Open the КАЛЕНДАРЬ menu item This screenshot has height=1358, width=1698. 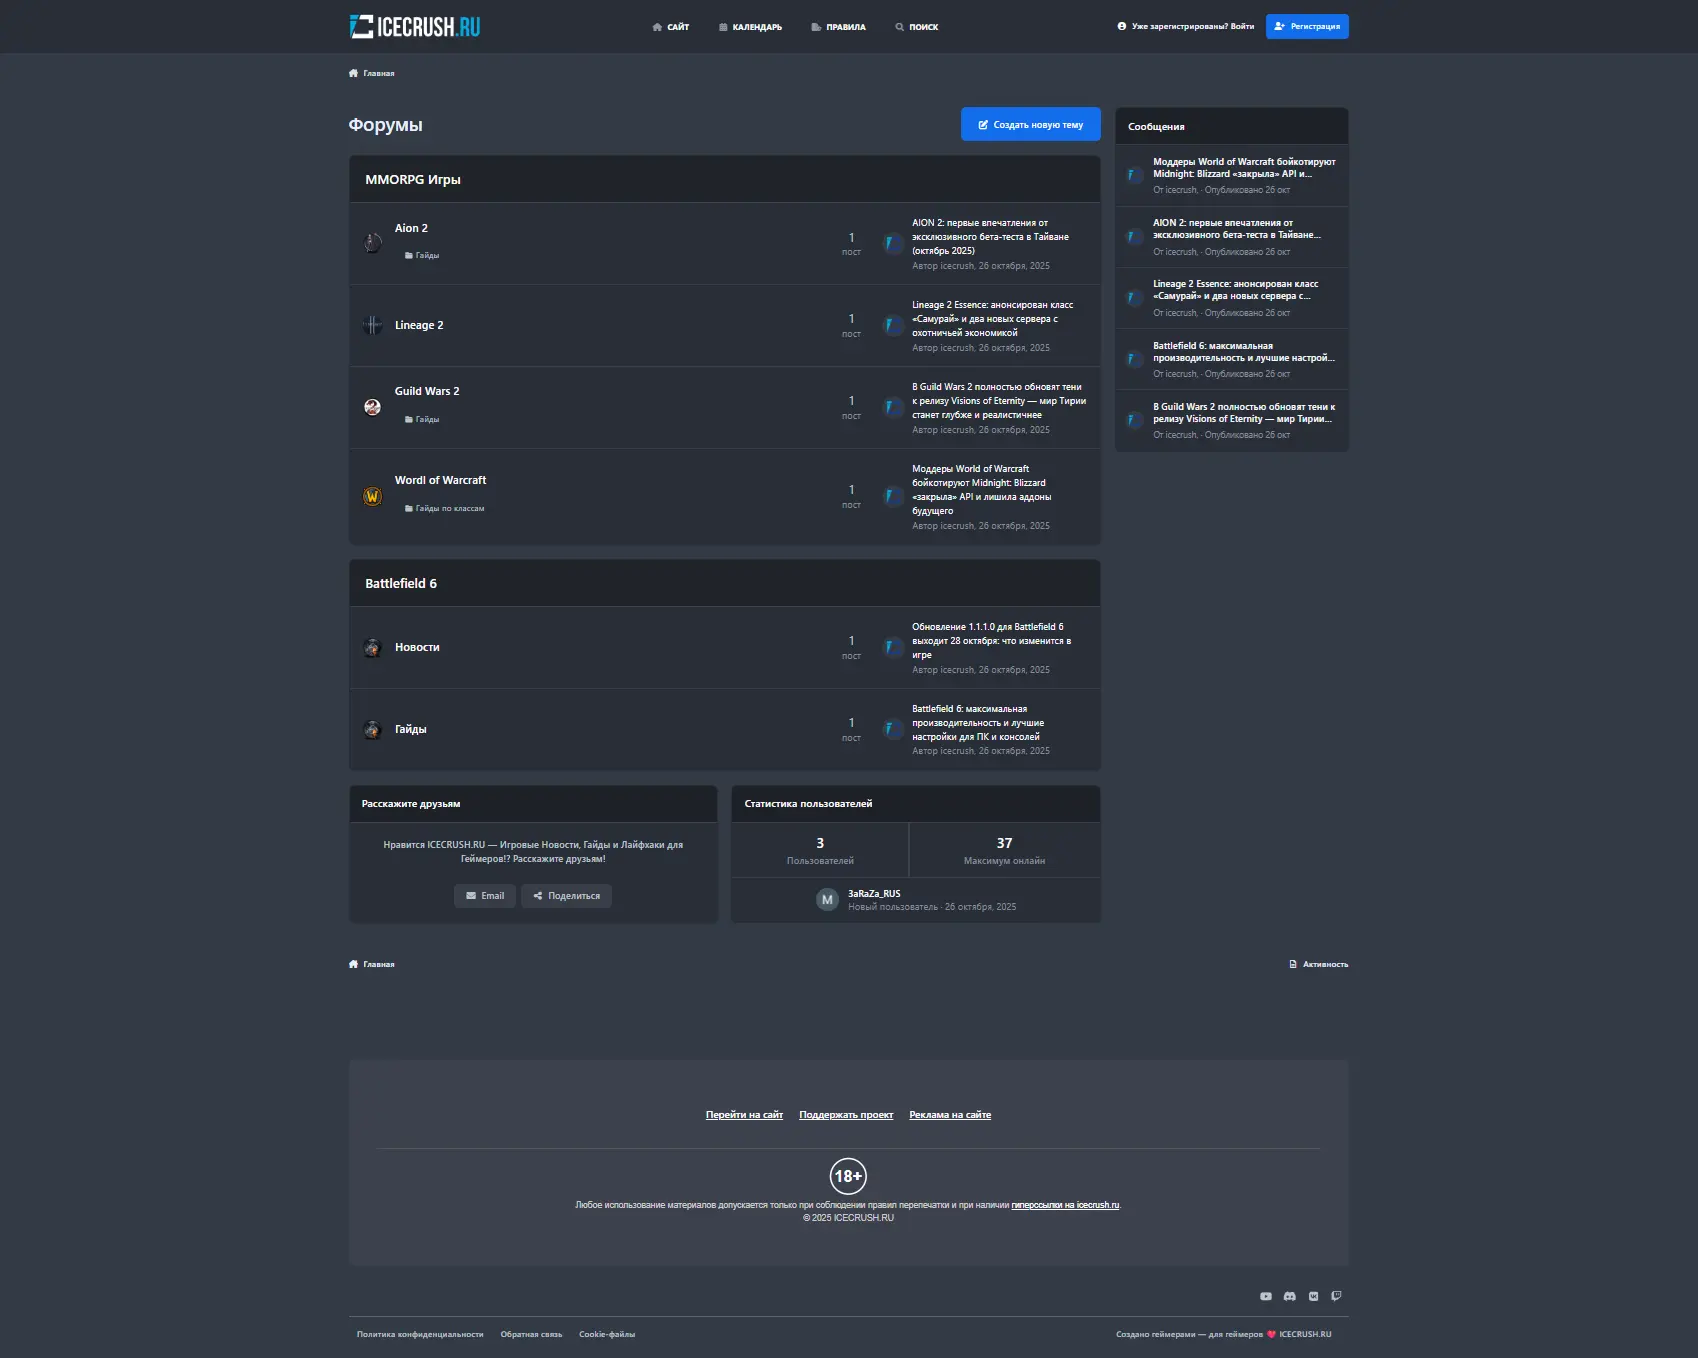(750, 27)
